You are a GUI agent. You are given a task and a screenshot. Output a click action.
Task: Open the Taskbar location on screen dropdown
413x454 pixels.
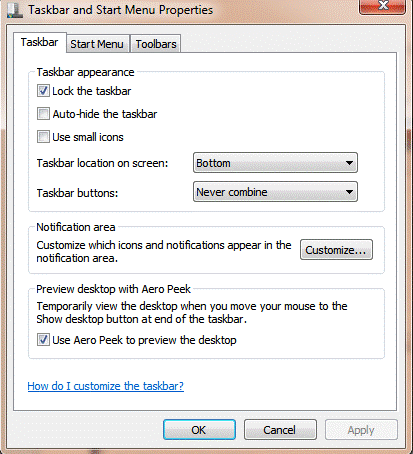coord(275,163)
